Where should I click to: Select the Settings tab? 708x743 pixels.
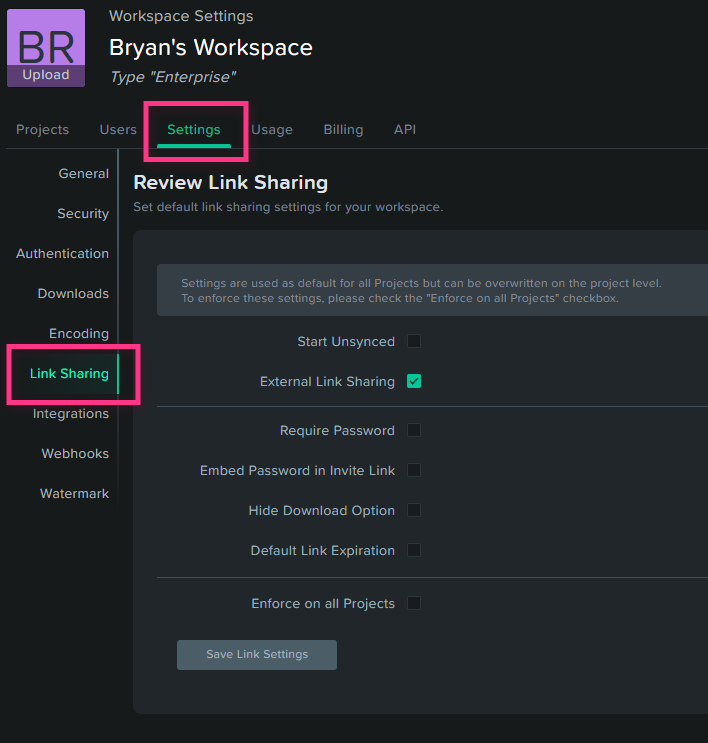pos(194,130)
